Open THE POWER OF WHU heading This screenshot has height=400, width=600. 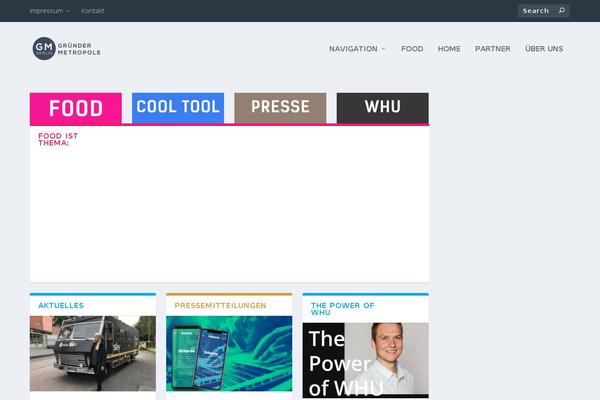(x=342, y=309)
